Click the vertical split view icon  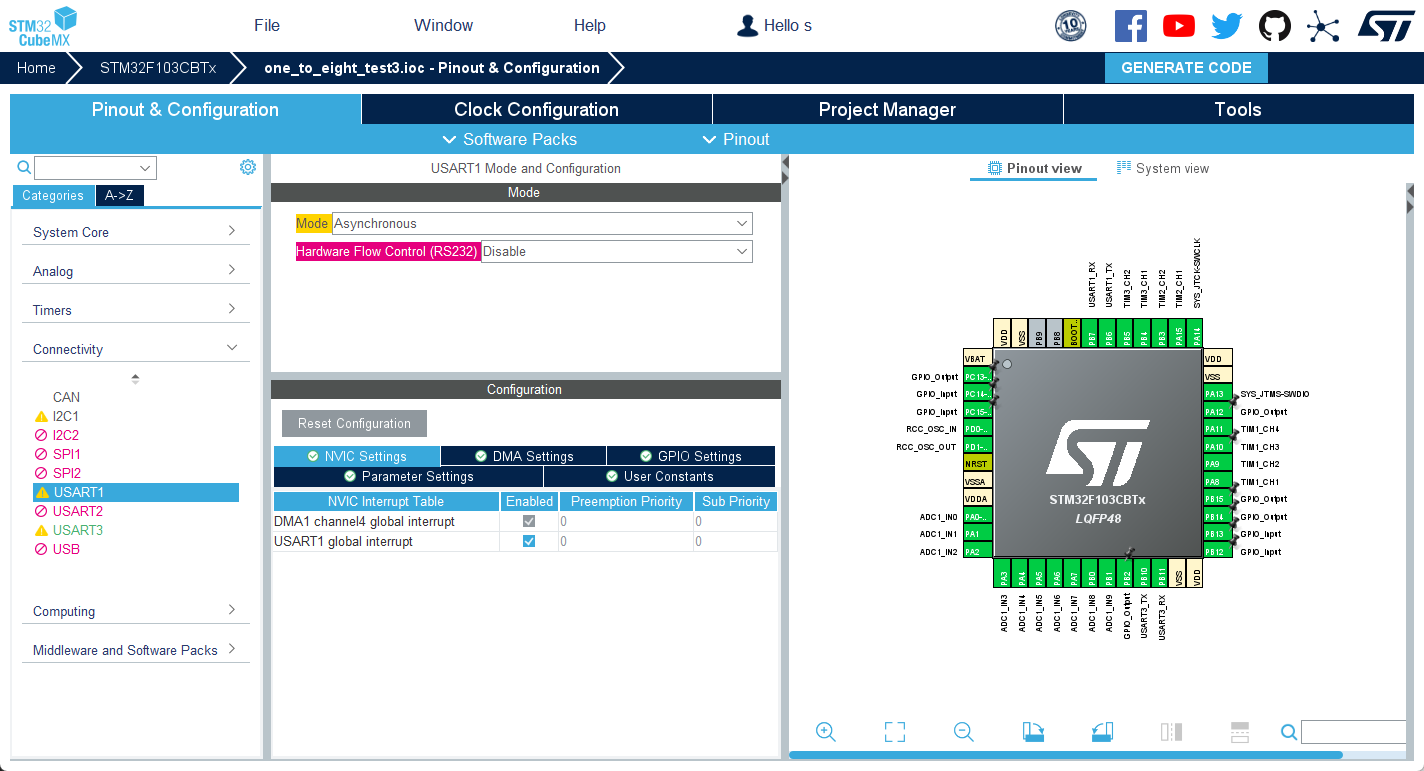click(1171, 732)
